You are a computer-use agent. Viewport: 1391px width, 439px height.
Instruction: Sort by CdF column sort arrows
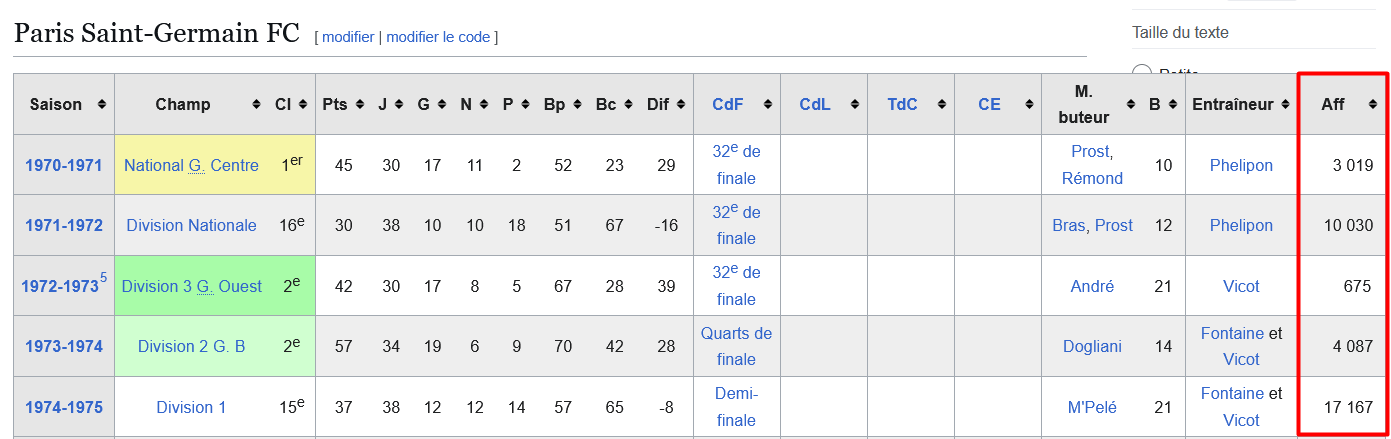767,105
